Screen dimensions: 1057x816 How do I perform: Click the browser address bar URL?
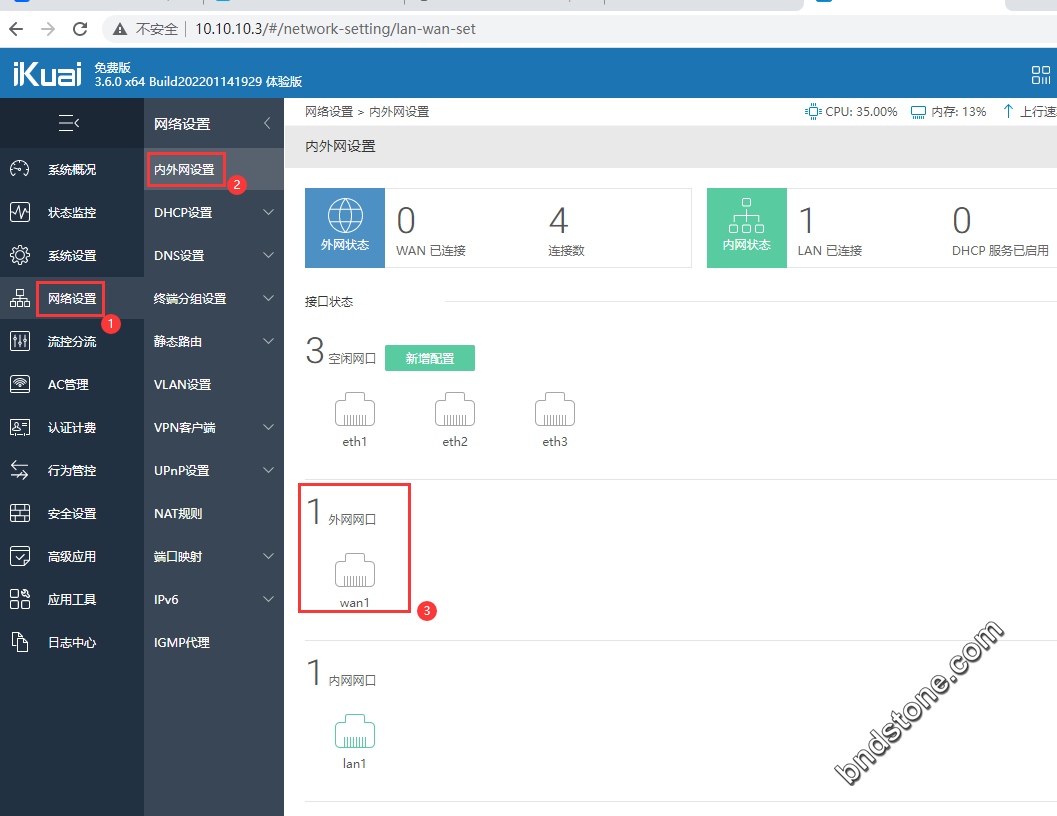(335, 29)
